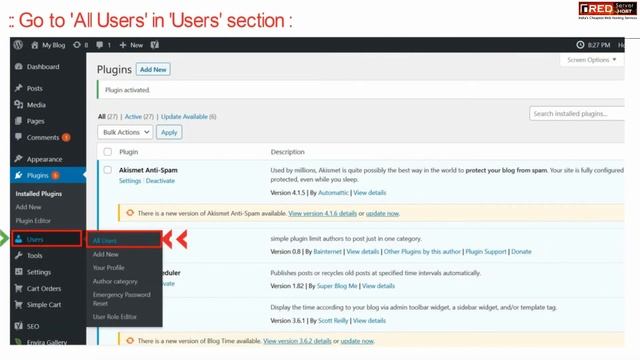This screenshot has width=640, height=360.
Task: Click the WordPress logo in admin bar
Action: click(x=18, y=45)
